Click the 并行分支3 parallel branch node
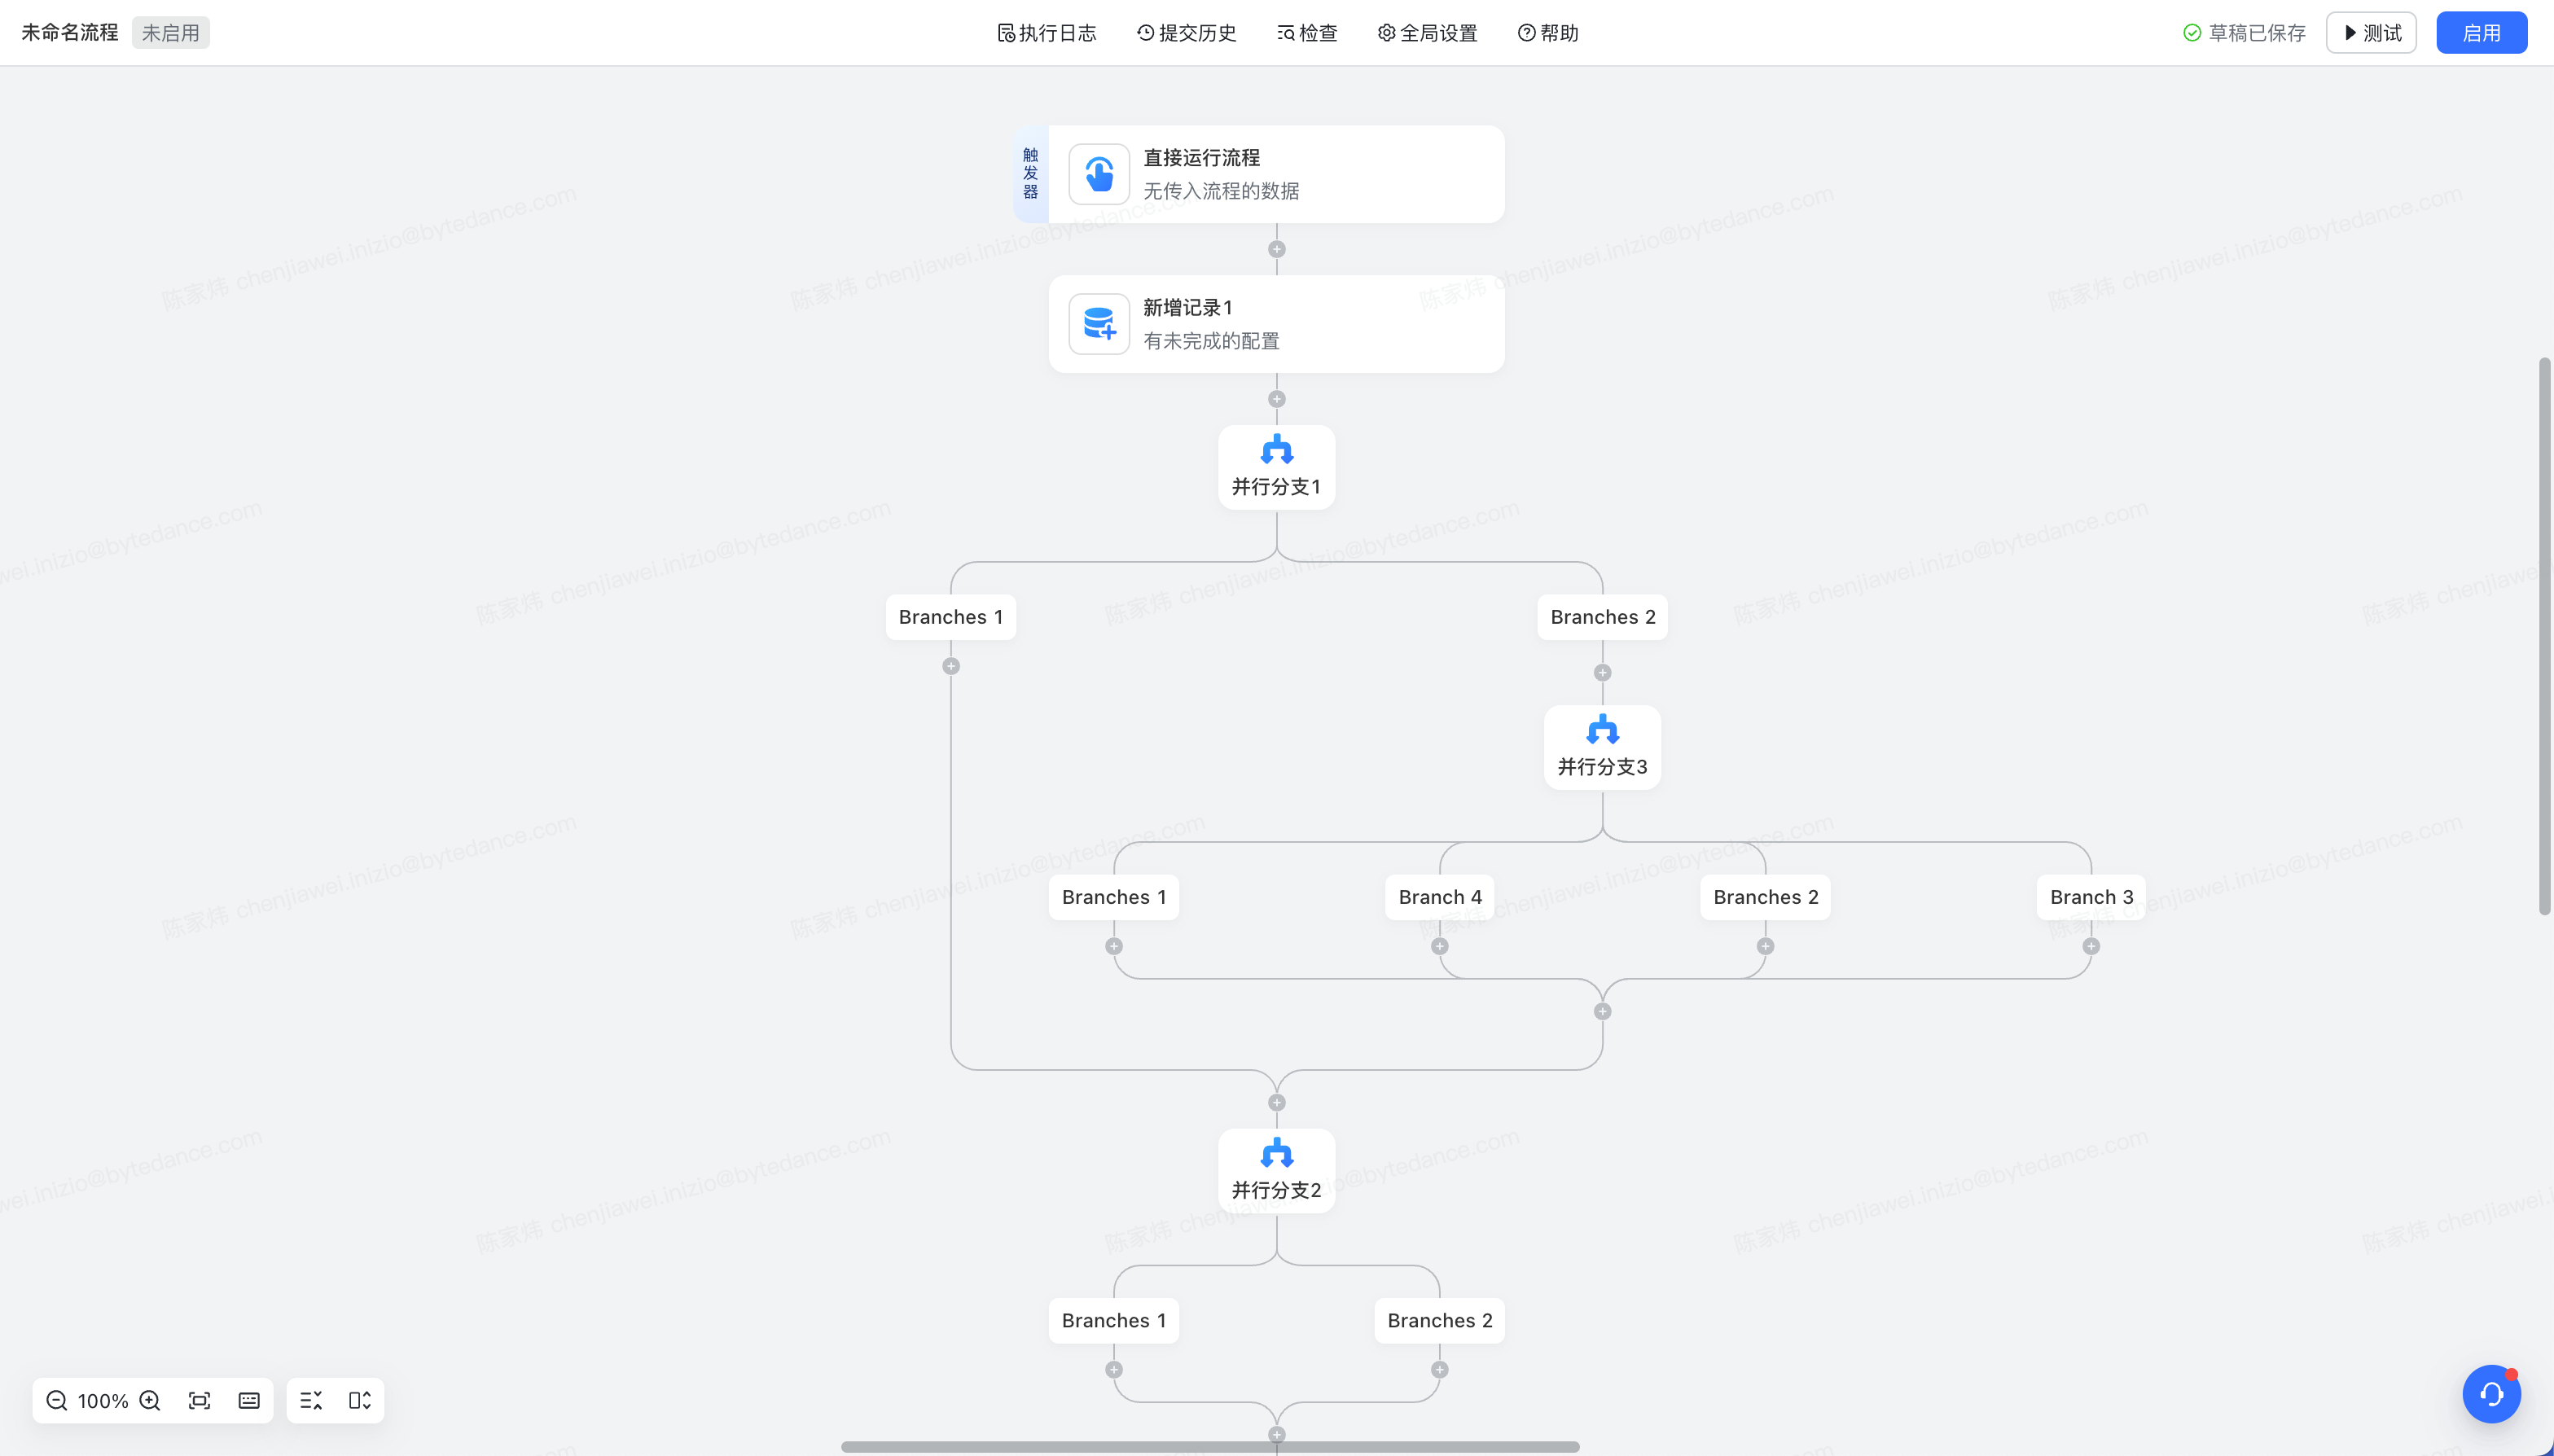This screenshot has height=1456, width=2554. (x=1602, y=747)
